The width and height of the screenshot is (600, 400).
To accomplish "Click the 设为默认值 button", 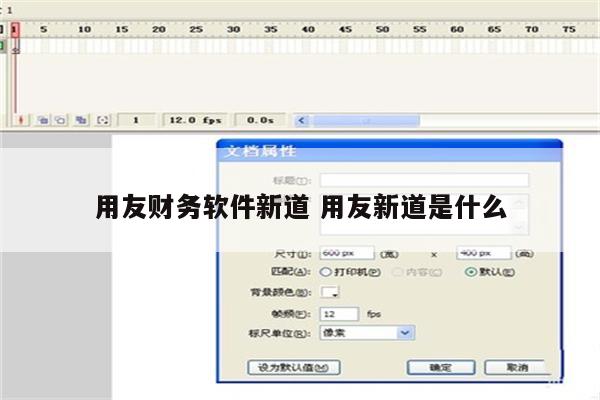I will (x=293, y=368).
